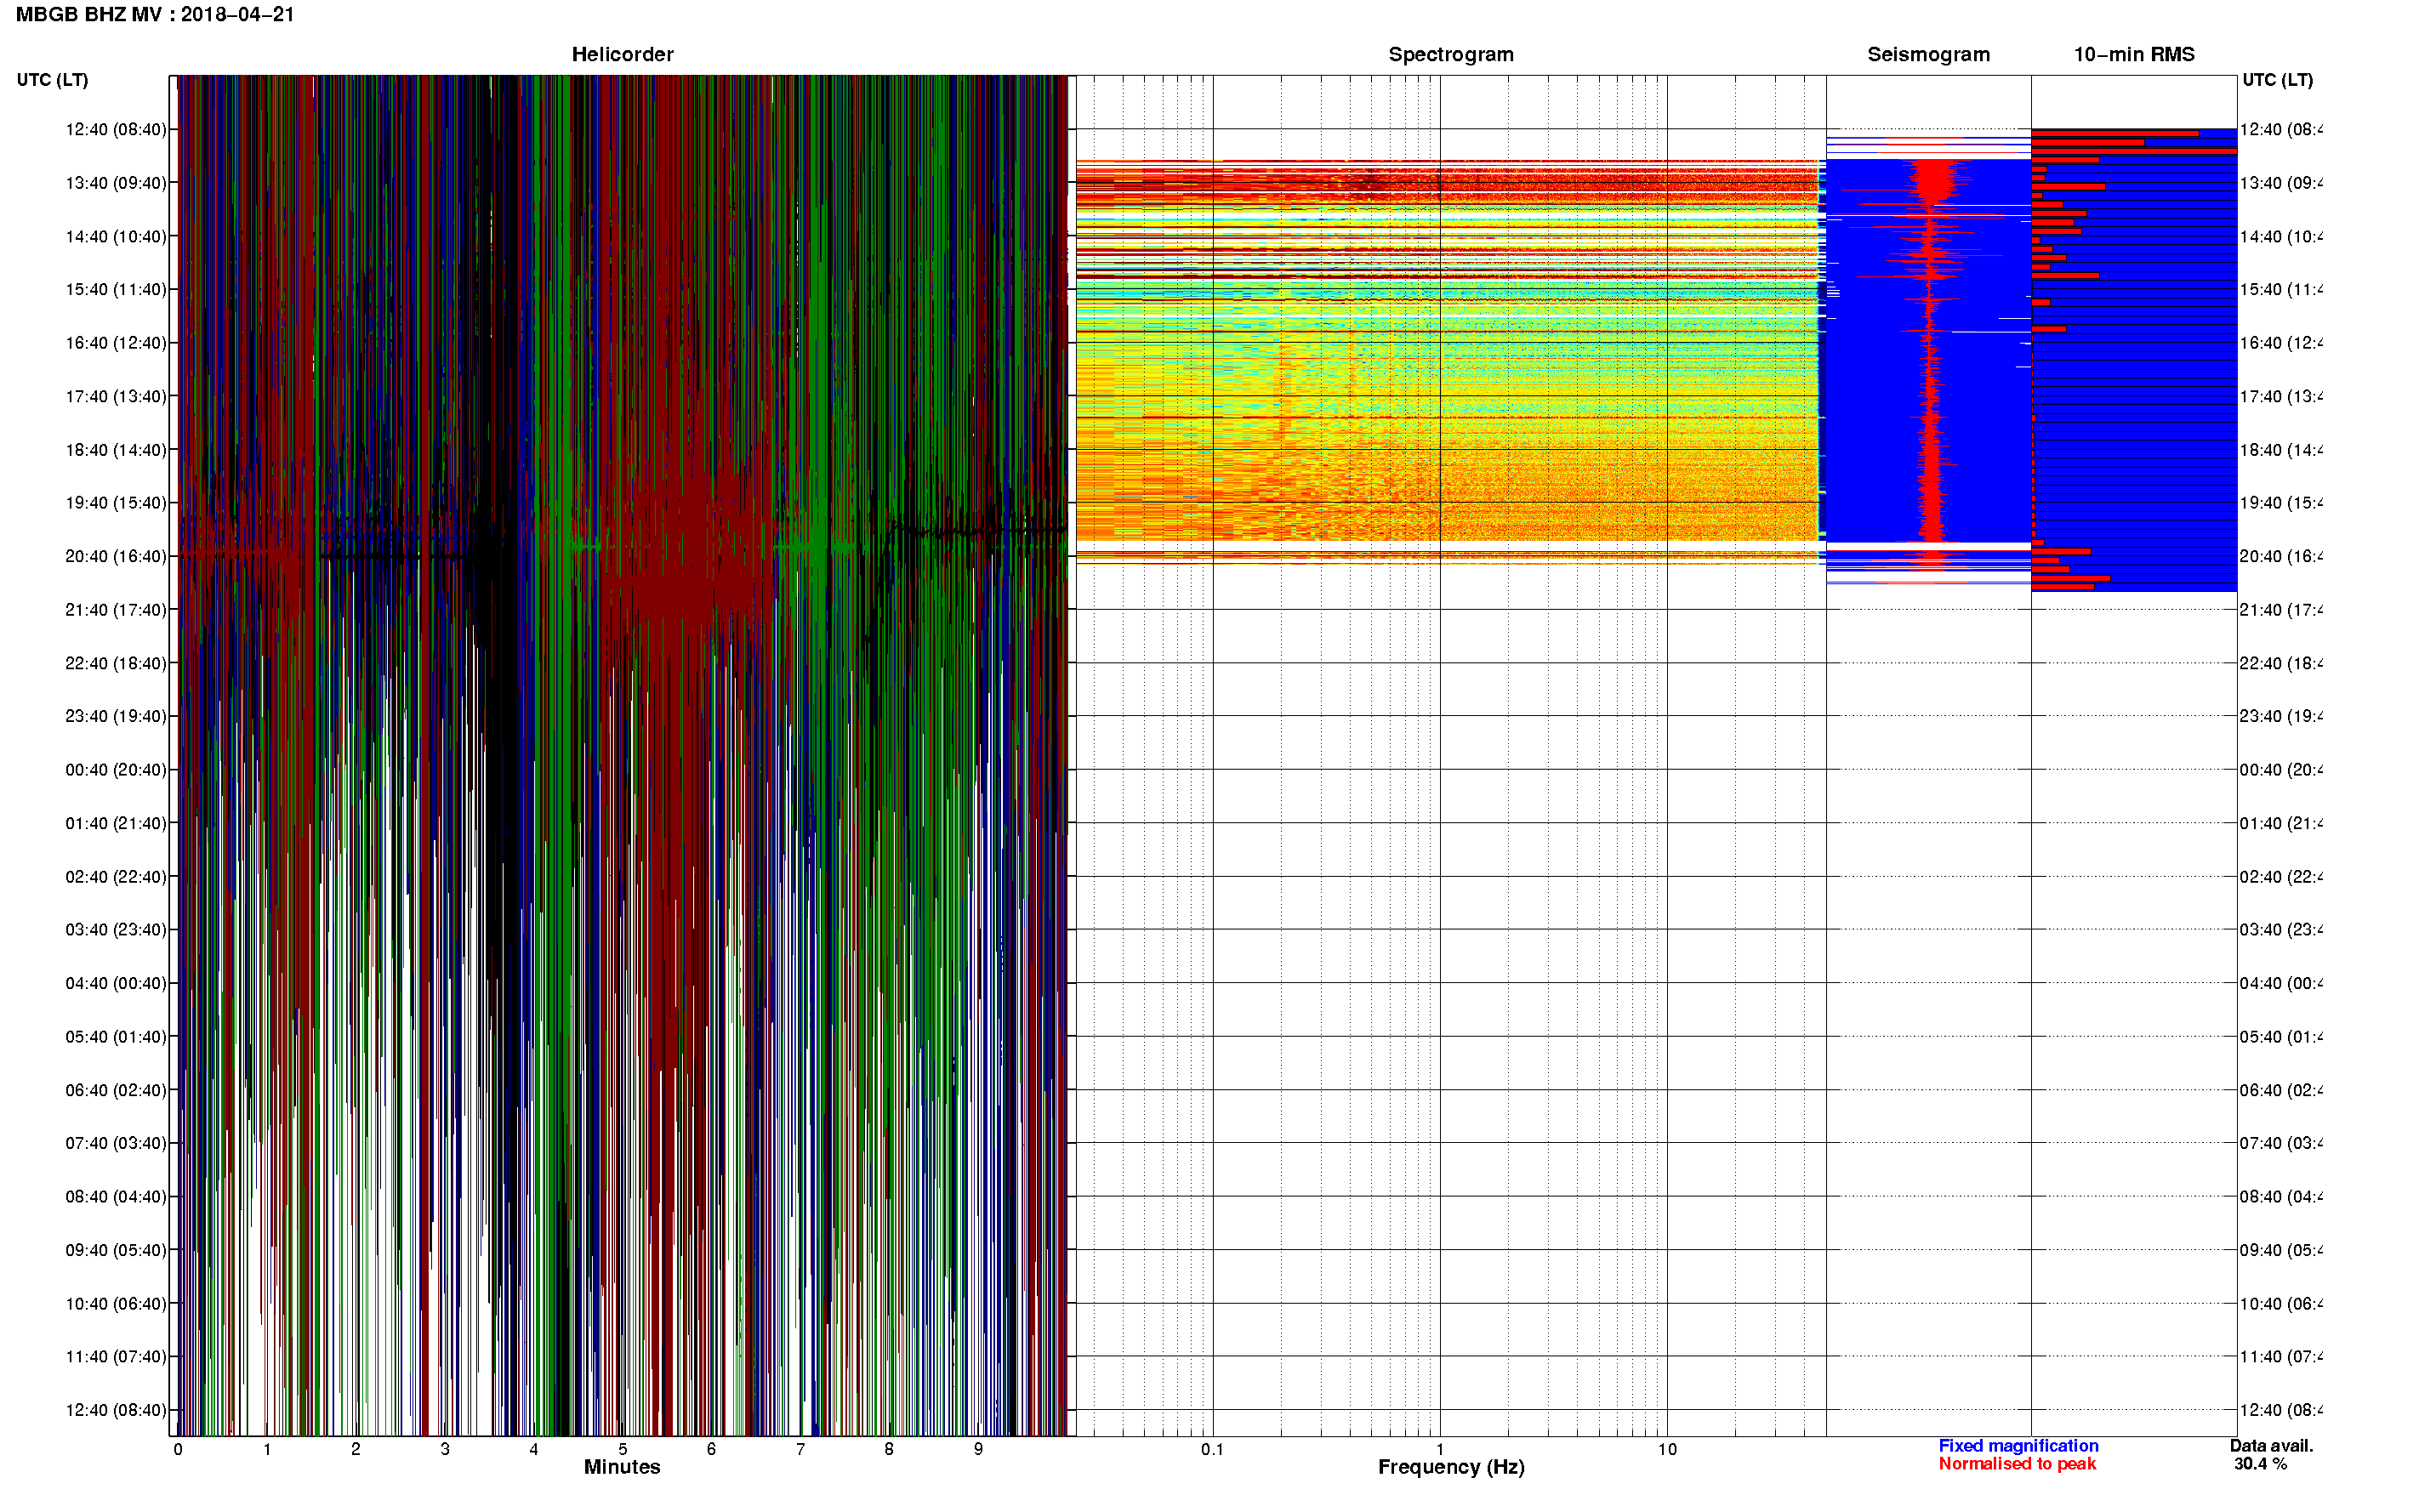2419x1512 pixels.
Task: Click the '30.4 %' data availability value
Action: pyautogui.click(x=2260, y=1464)
